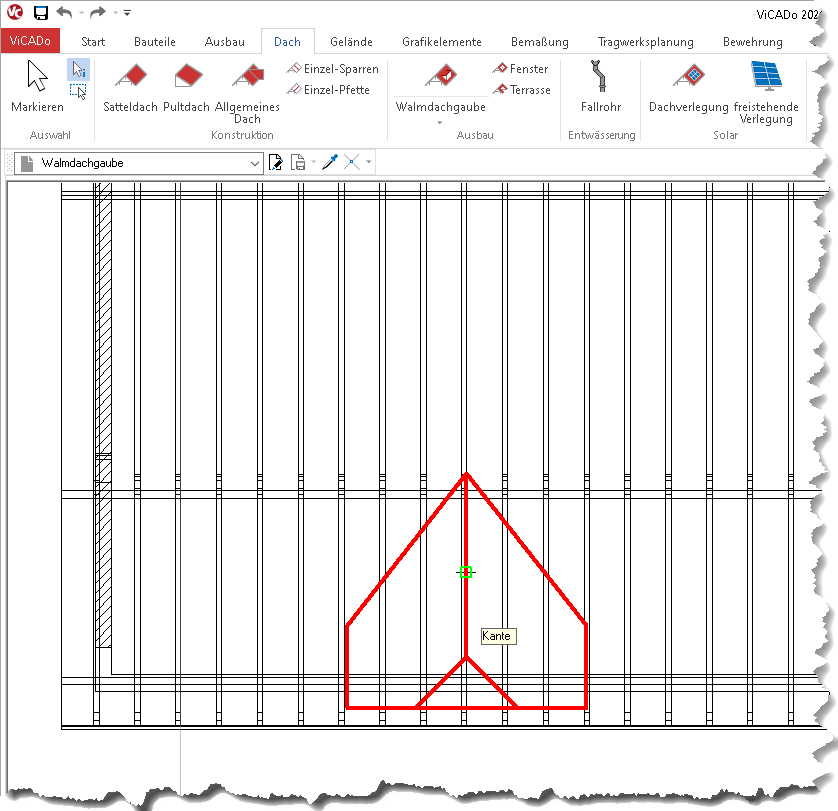Open the dropdown beside crossed lines icon
838x811 pixels.
(368, 162)
